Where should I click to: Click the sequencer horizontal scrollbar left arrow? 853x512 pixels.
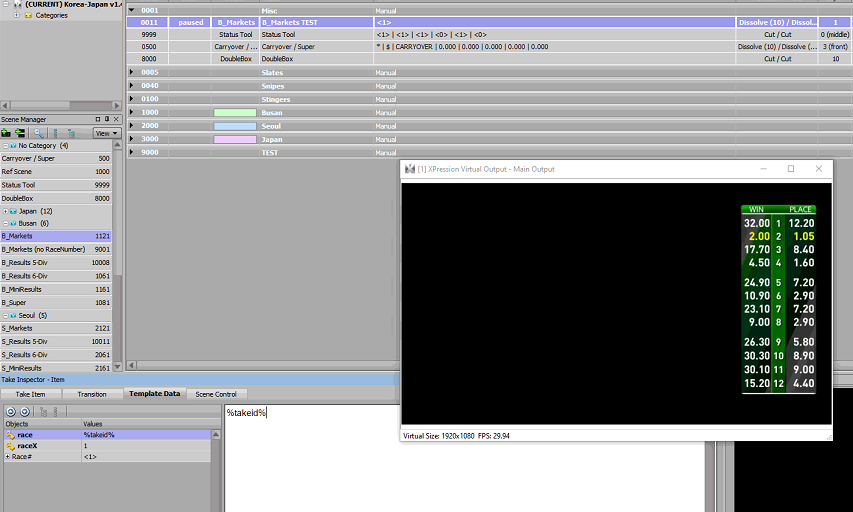coord(131,365)
